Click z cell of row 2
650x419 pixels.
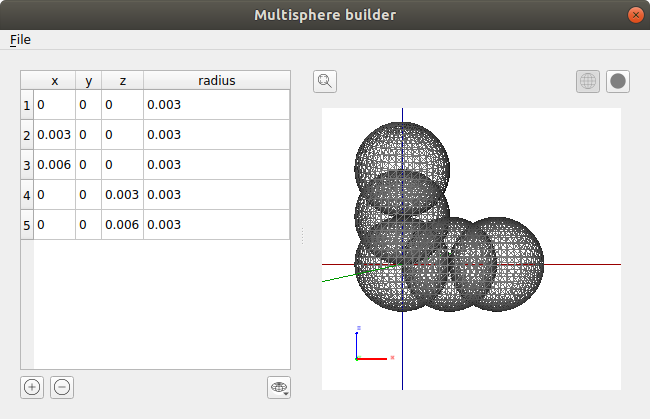(x=123, y=135)
